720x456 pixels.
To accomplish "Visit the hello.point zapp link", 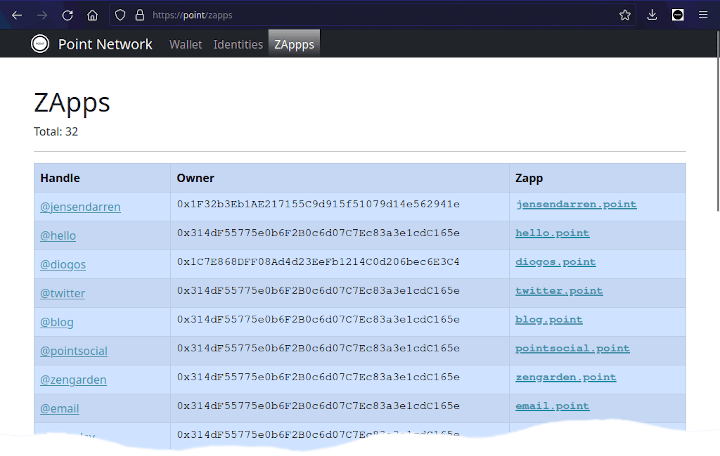I will [552, 233].
